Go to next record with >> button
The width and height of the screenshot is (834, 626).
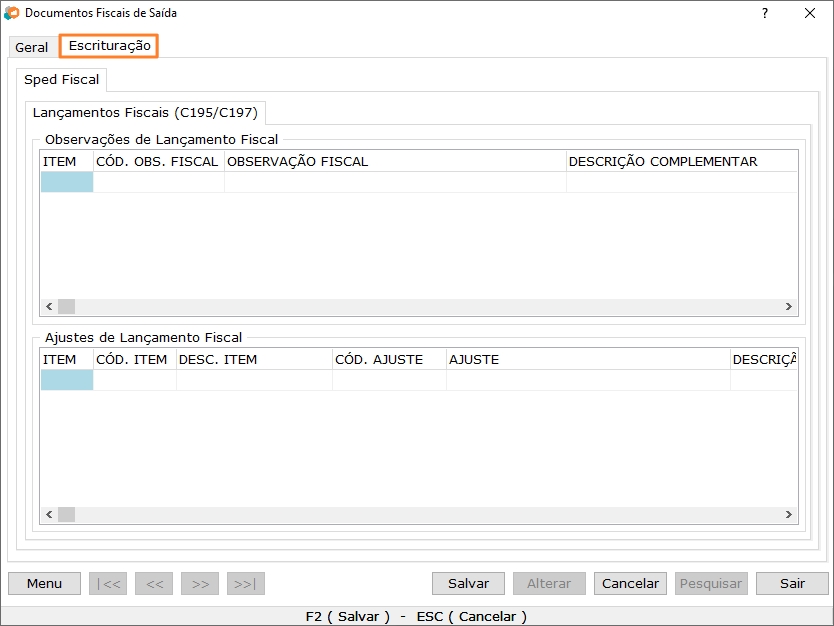pos(200,584)
